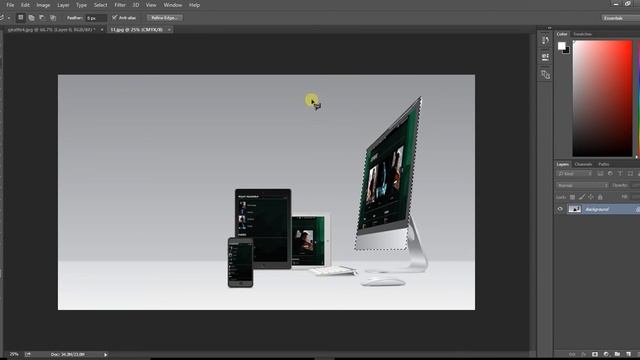Image resolution: width=640 pixels, height=360 pixels.
Task: Toggle lock image pixels brush icon
Action: pos(582,198)
